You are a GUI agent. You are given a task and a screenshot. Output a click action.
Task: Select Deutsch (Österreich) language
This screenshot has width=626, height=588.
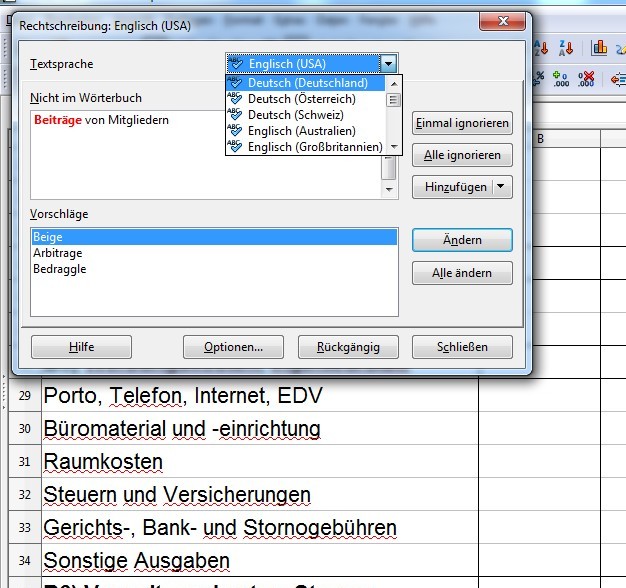pyautogui.click(x=305, y=99)
